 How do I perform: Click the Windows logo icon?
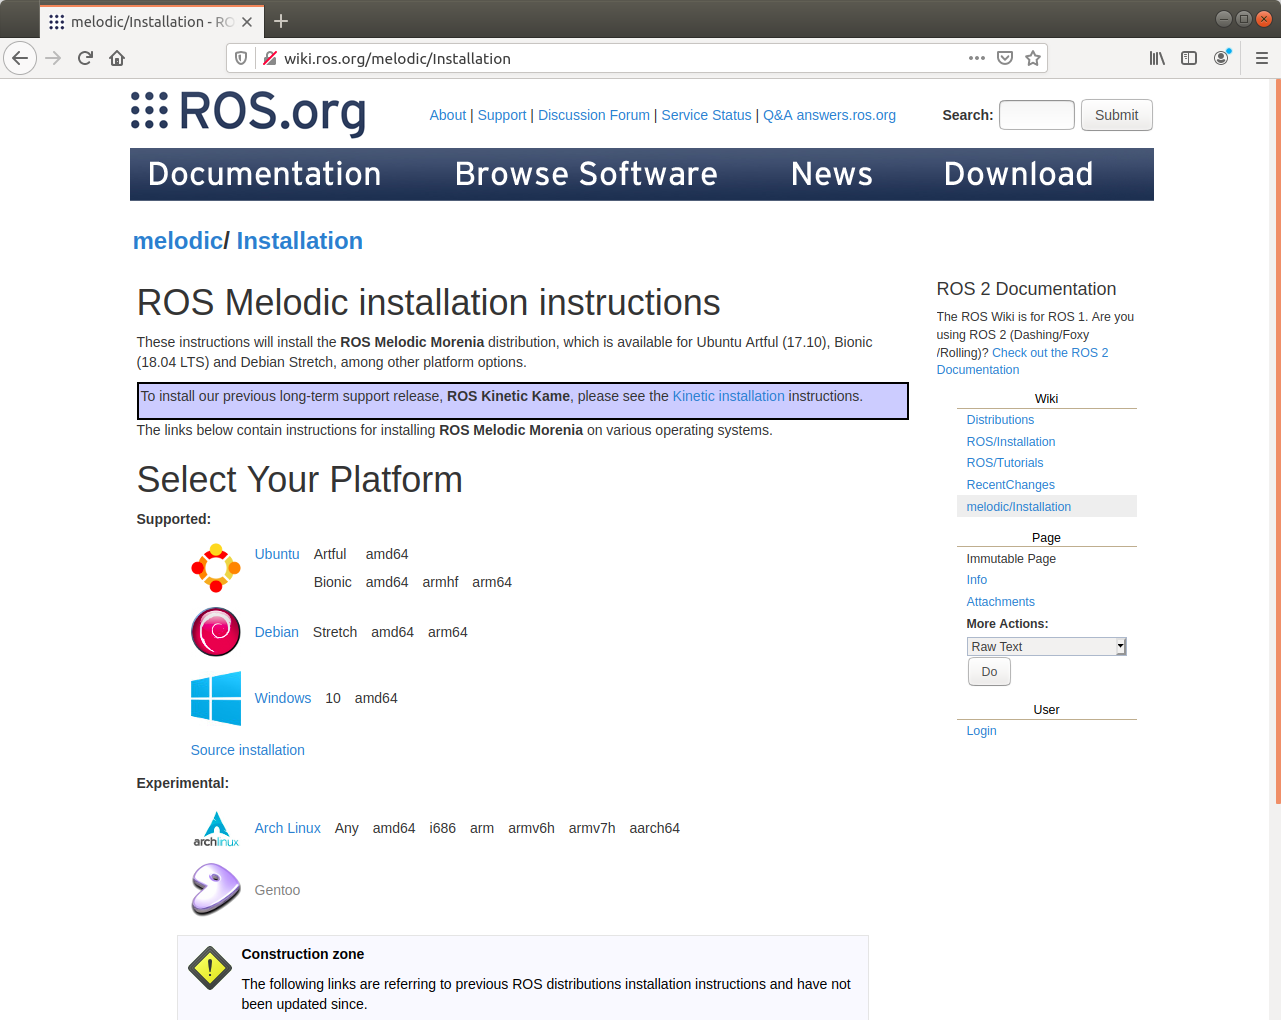215,698
